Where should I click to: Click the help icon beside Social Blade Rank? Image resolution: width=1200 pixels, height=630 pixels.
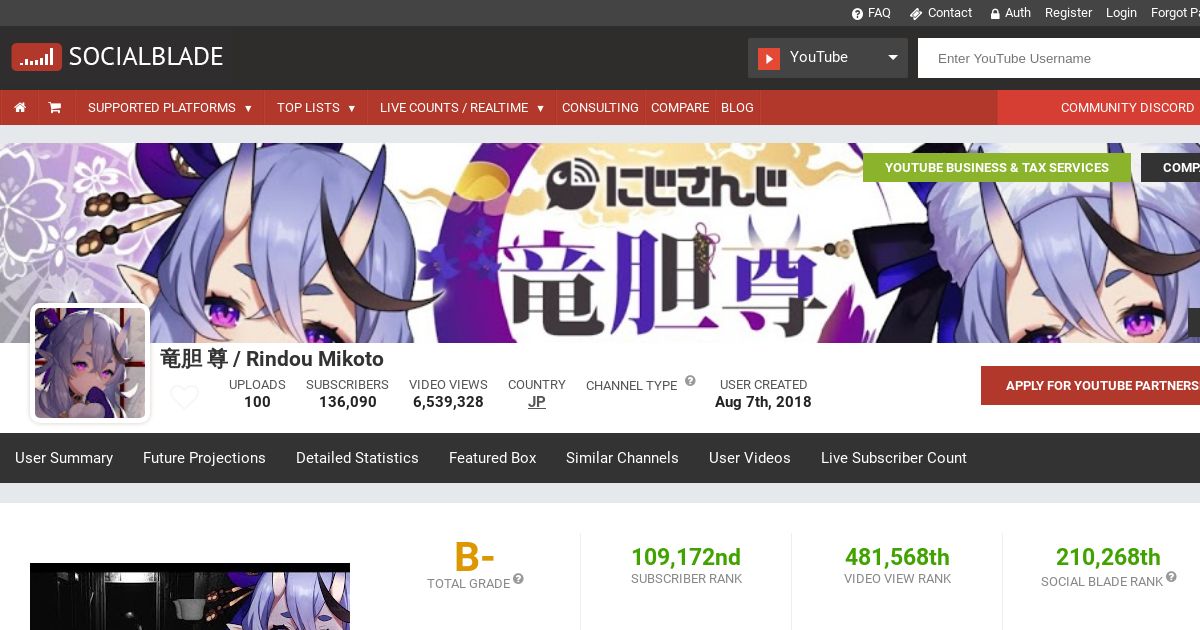(1171, 577)
